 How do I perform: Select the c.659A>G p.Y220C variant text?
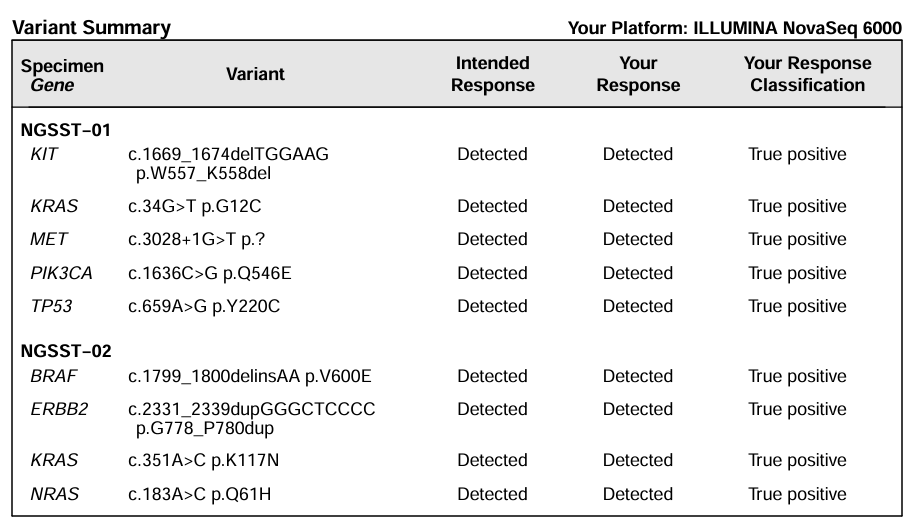[204, 306]
